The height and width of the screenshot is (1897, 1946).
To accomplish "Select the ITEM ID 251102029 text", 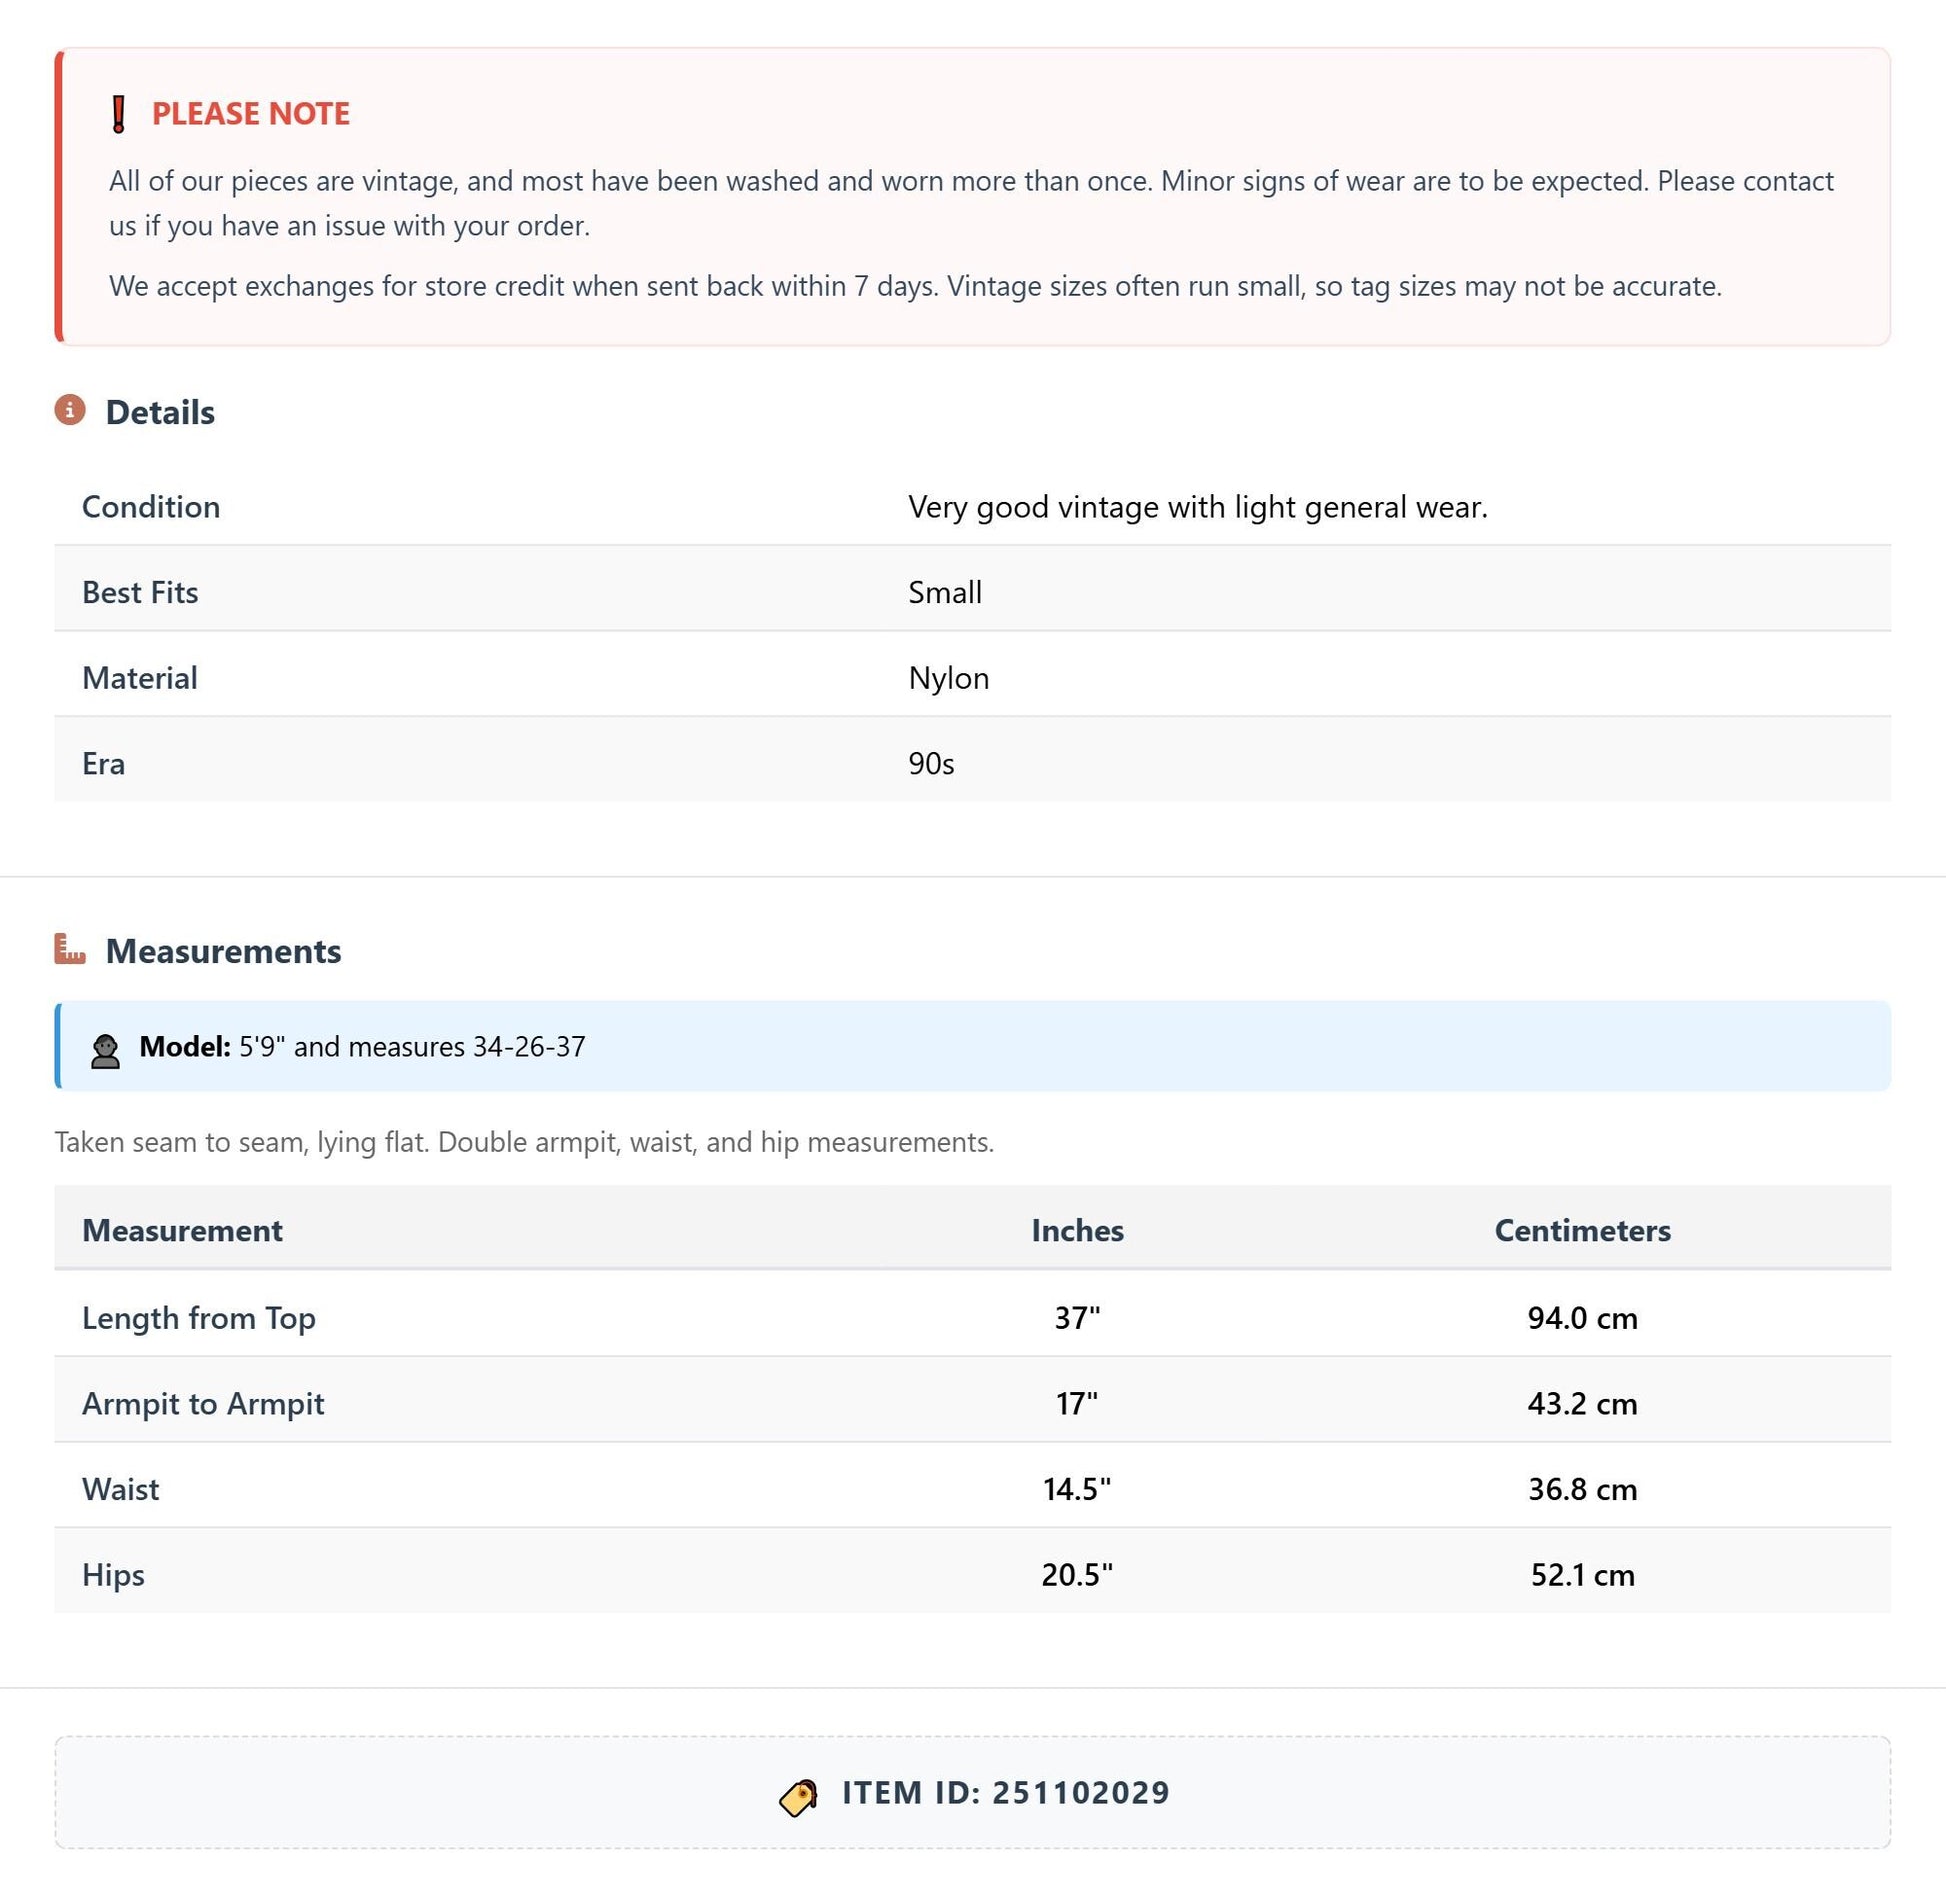I will [x=1005, y=1792].
